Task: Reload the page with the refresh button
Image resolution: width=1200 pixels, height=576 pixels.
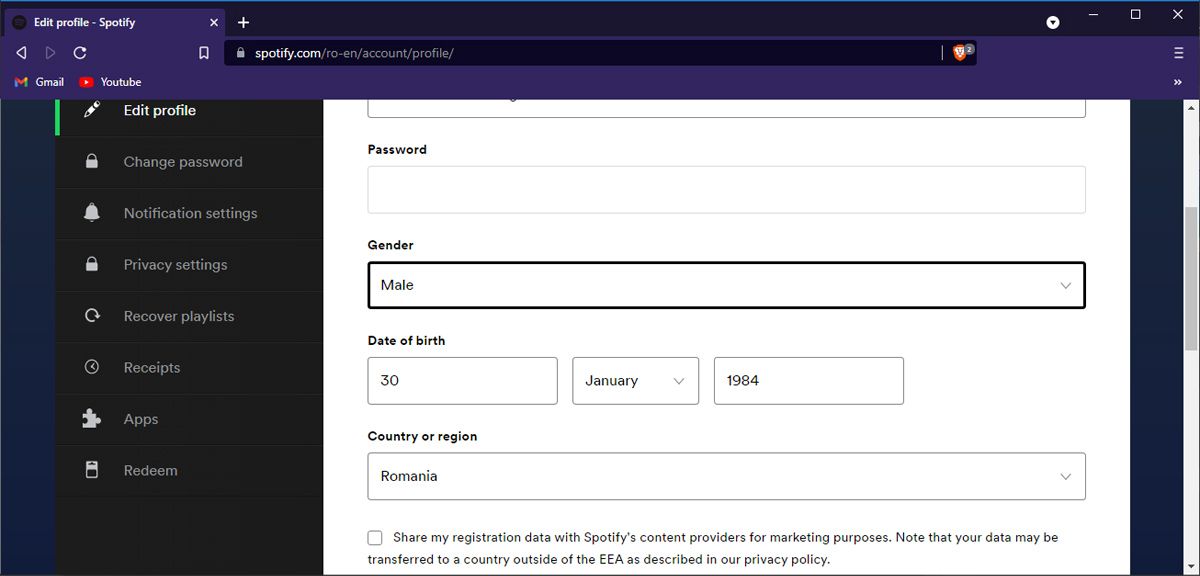Action: [80, 53]
